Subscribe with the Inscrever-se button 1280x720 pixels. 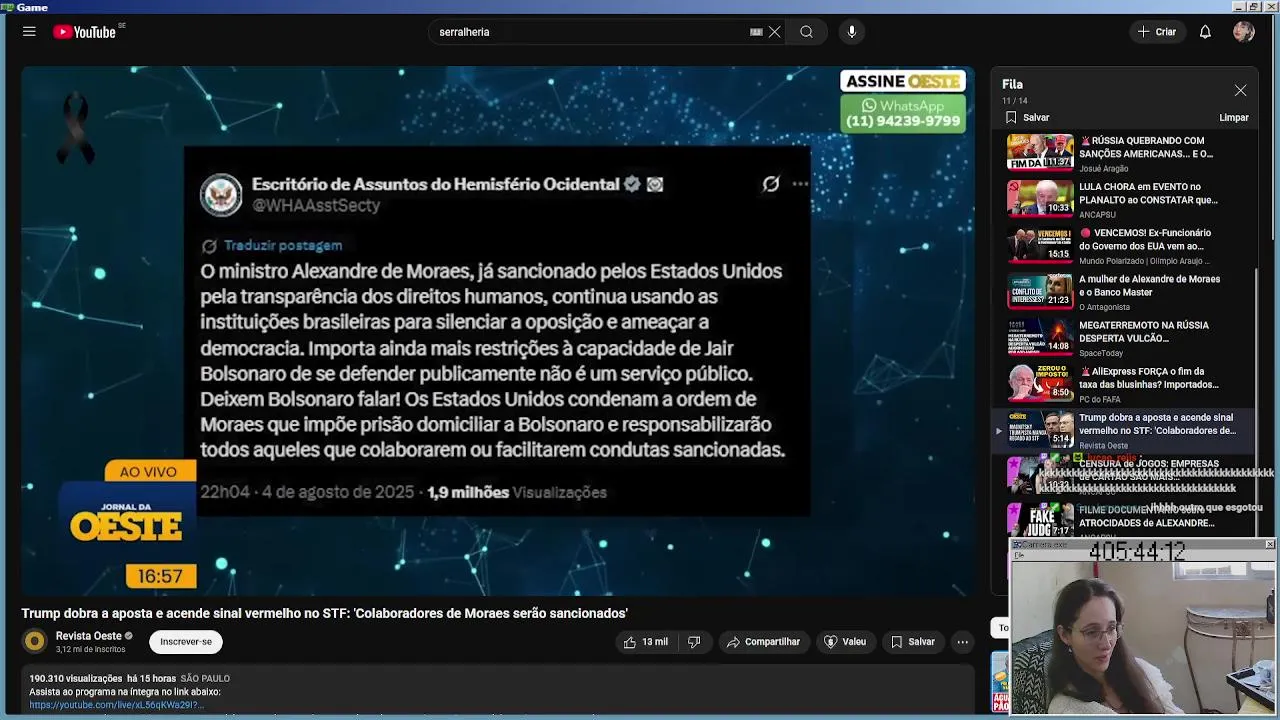coord(186,642)
